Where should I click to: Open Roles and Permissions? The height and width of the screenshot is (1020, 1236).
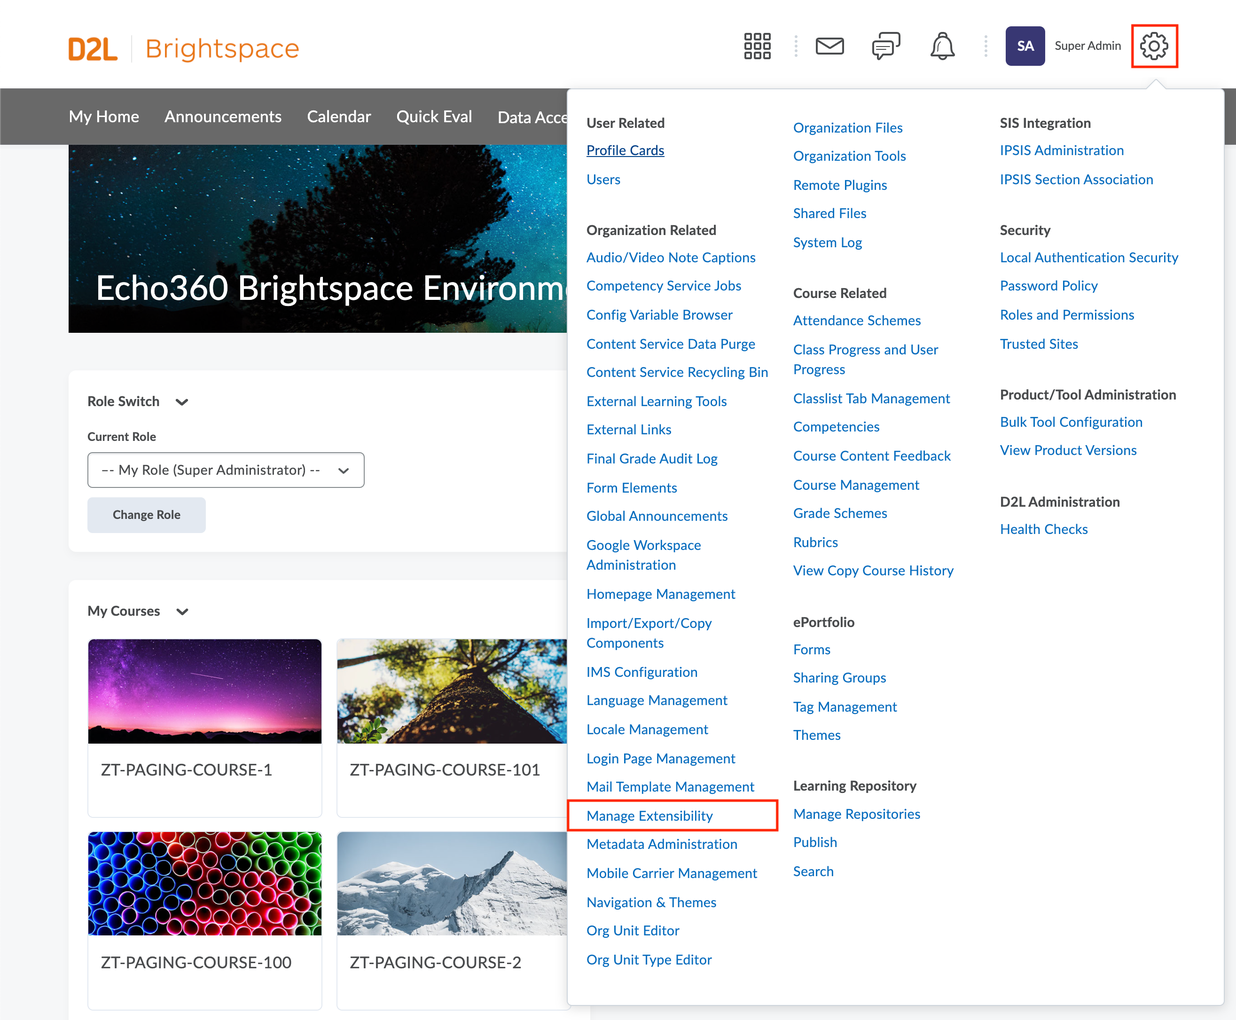[1067, 315]
